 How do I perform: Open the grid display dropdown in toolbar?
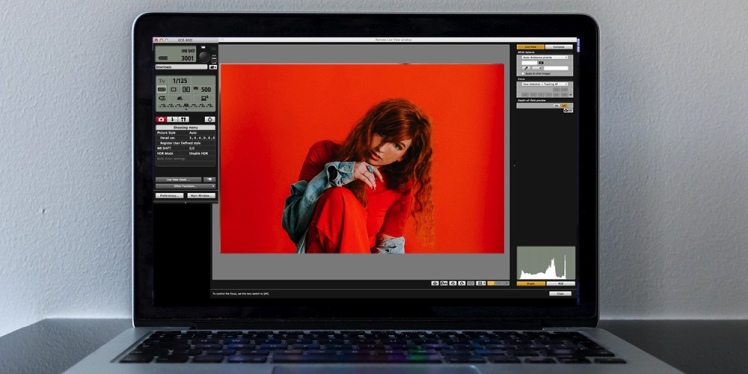tap(481, 283)
